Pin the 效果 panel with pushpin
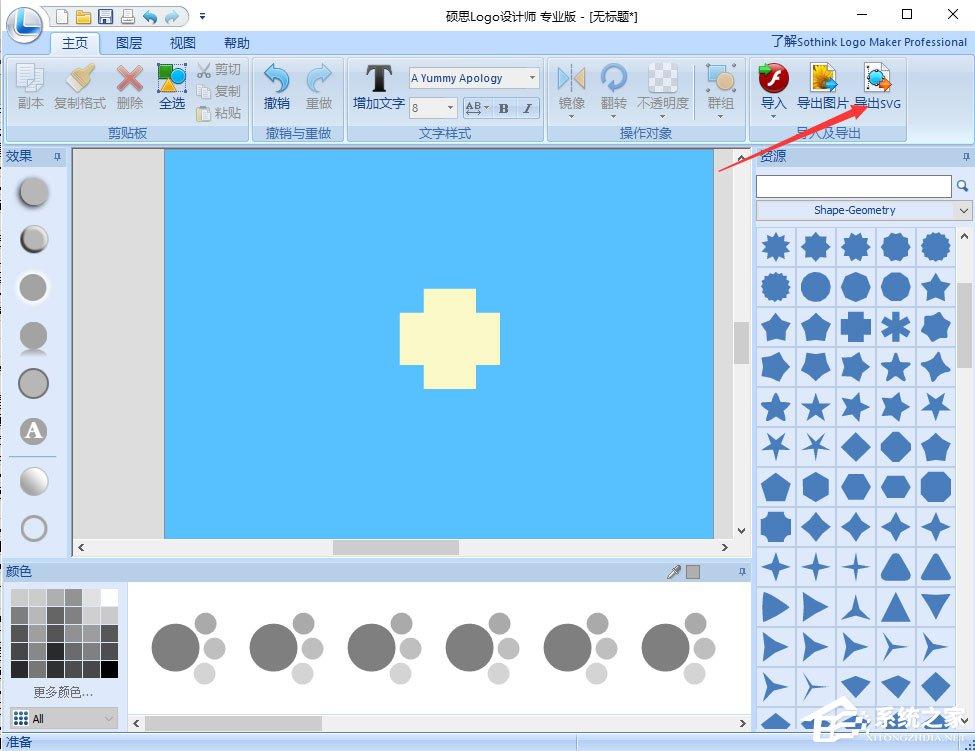975x751 pixels. [58, 157]
